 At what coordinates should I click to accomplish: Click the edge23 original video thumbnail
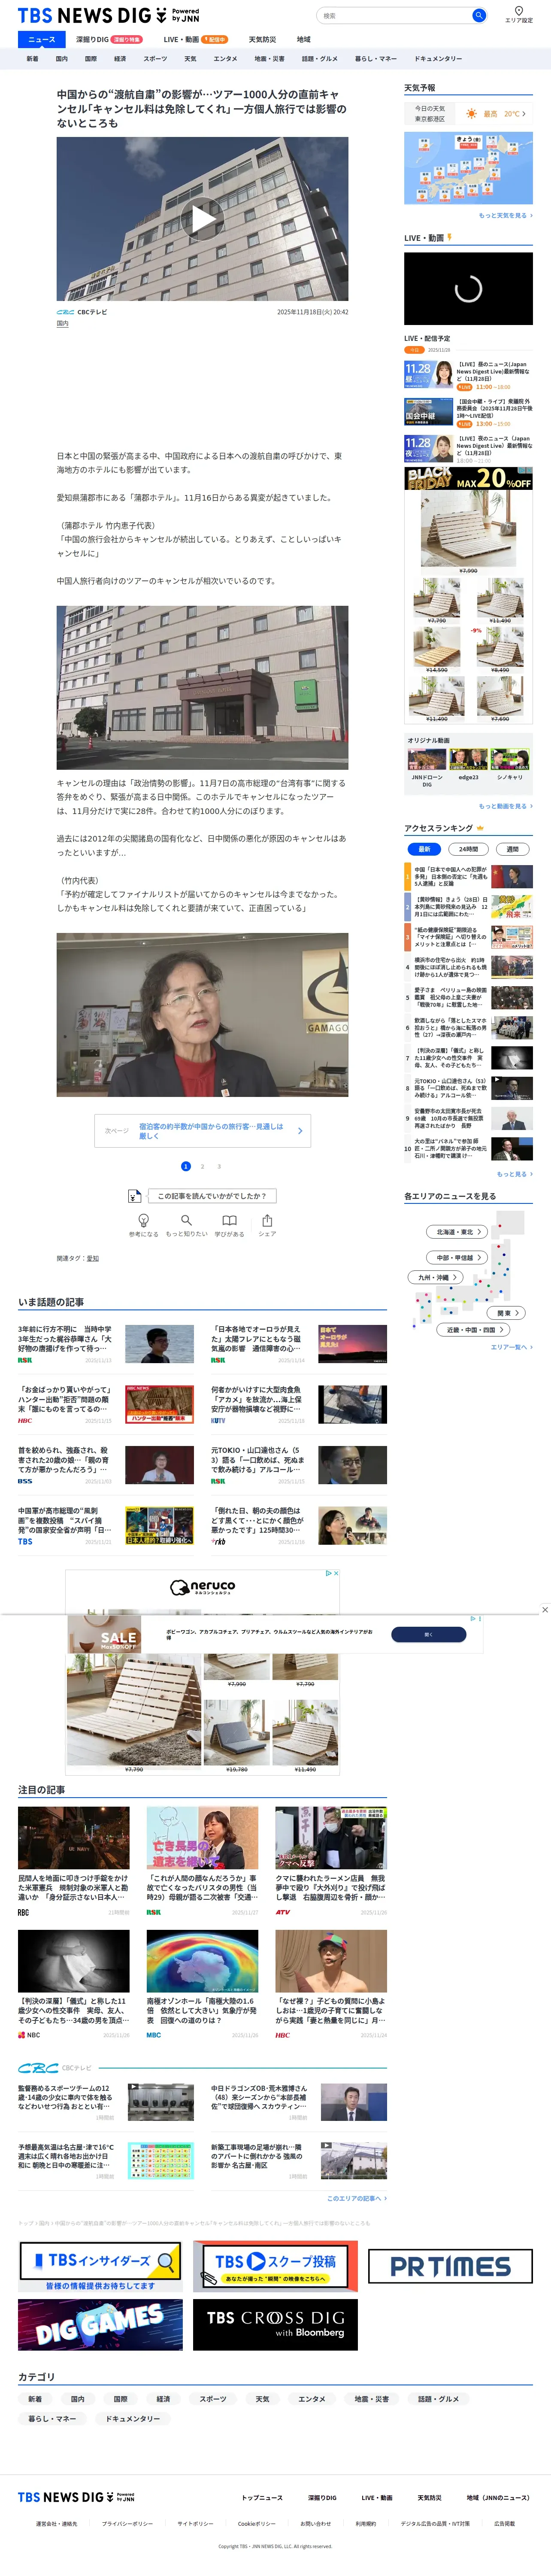pyautogui.click(x=468, y=759)
